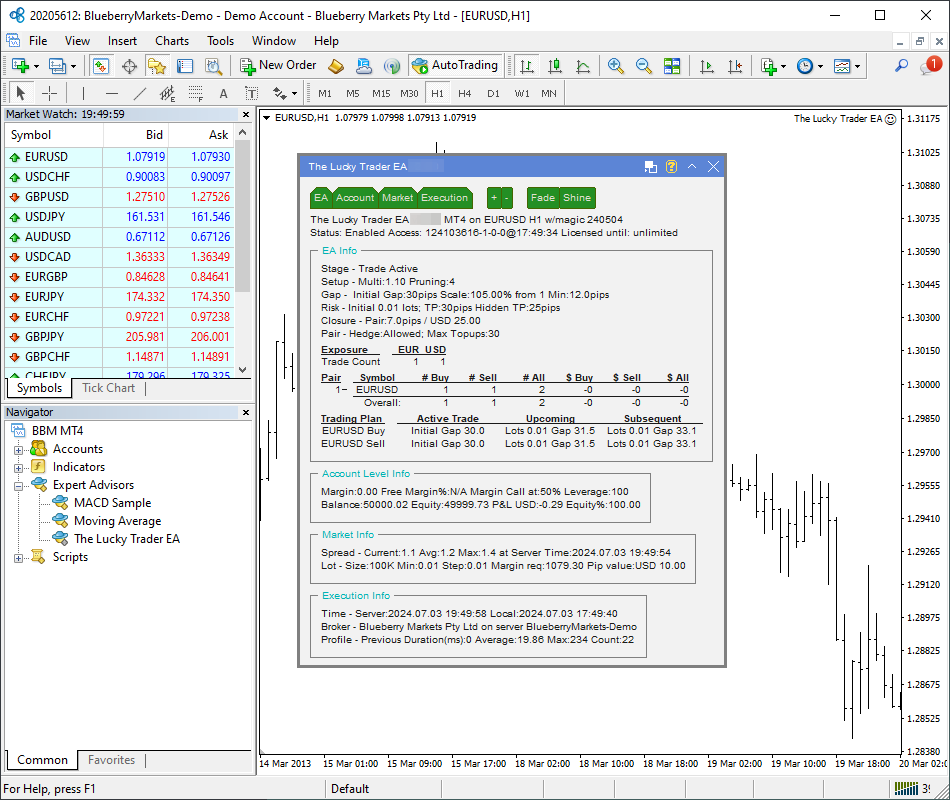Toggle the AutoTrading button
The image size is (950, 800).
[x=454, y=65]
